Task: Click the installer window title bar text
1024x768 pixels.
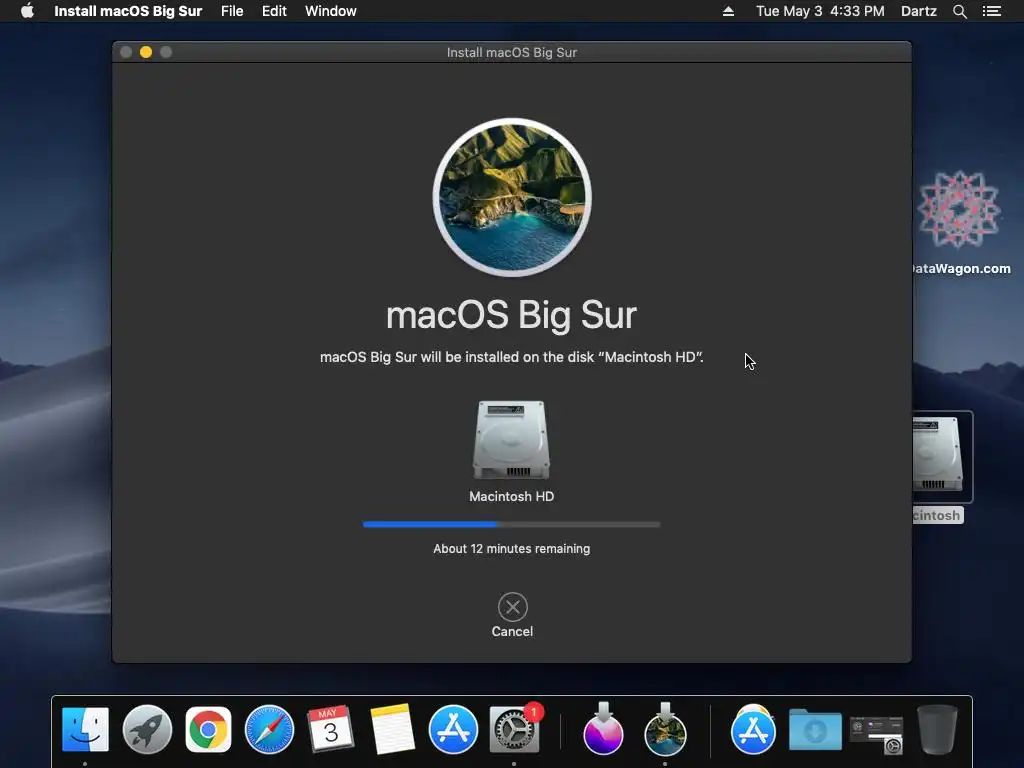Action: click(x=511, y=52)
